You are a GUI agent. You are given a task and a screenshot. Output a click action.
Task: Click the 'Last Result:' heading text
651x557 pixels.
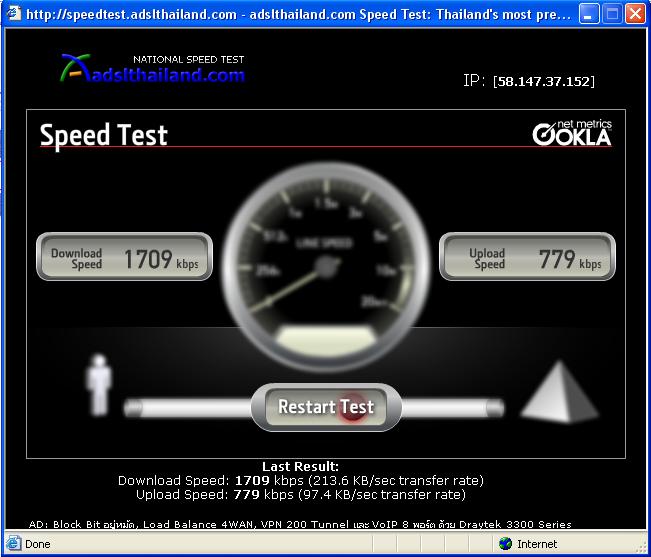pos(301,467)
